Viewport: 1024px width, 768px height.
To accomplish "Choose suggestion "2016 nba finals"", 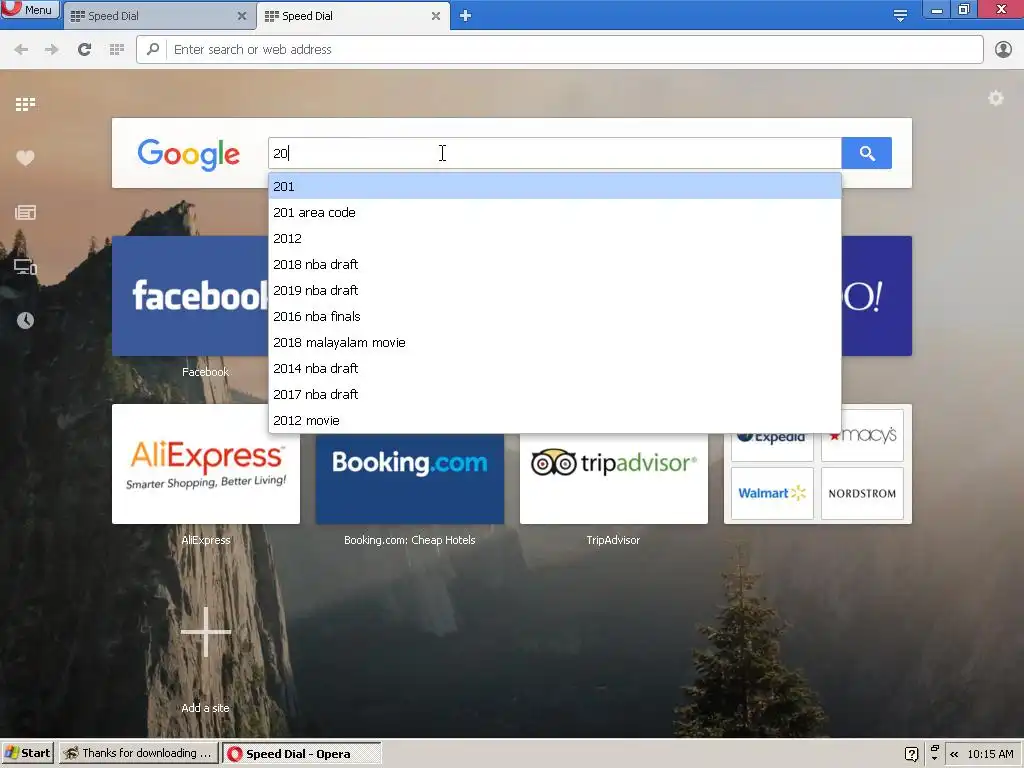I will [554, 317].
